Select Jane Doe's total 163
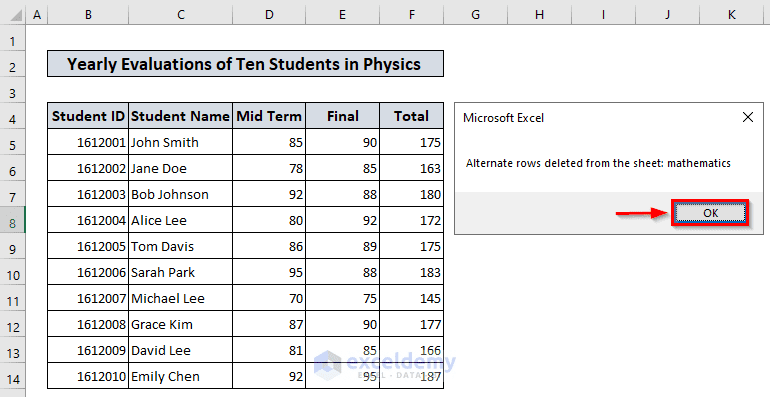The height and width of the screenshot is (397, 770). pos(412,168)
